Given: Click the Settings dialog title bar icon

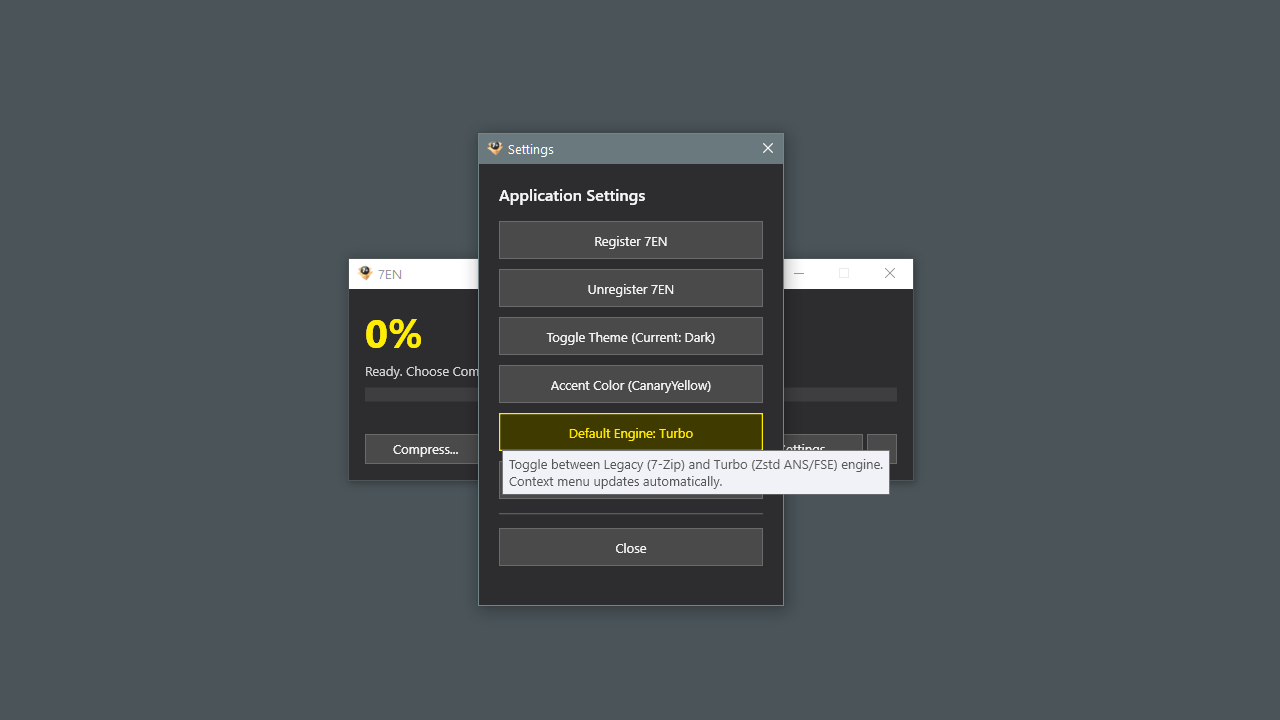Looking at the screenshot, I should [x=495, y=149].
